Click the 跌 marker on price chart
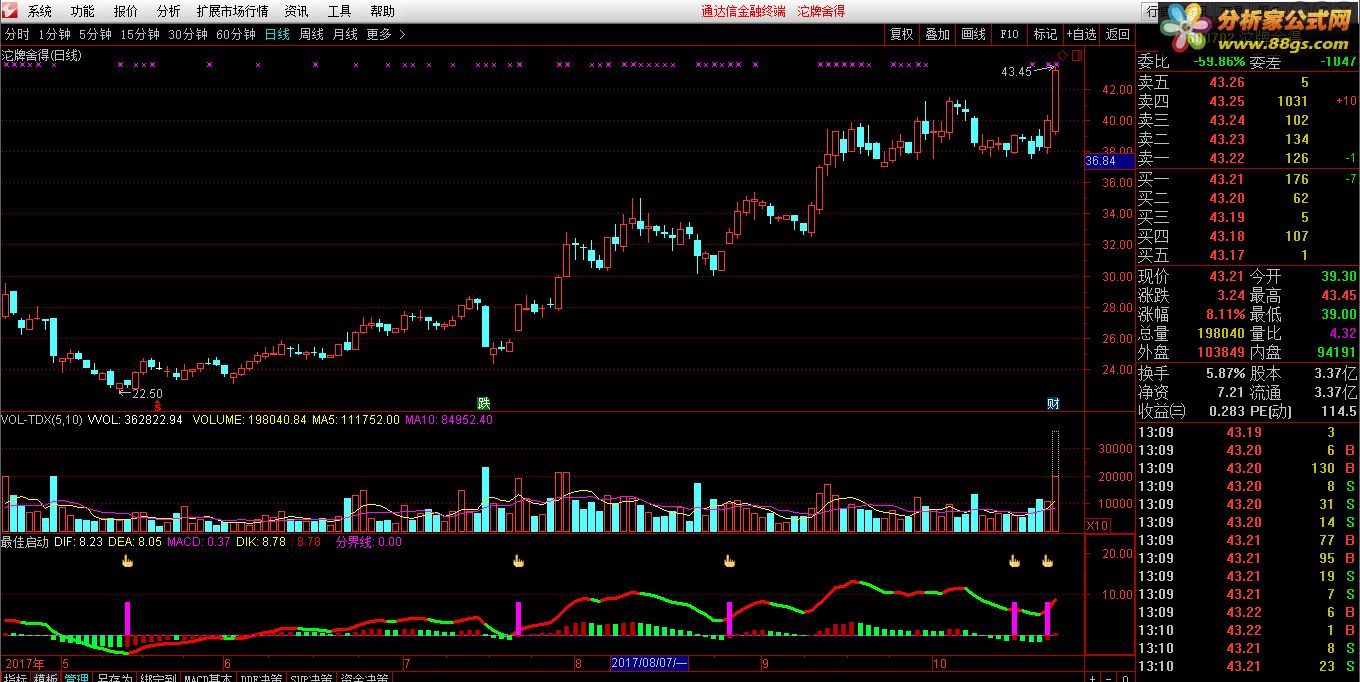The height and width of the screenshot is (682, 1360). (x=484, y=403)
